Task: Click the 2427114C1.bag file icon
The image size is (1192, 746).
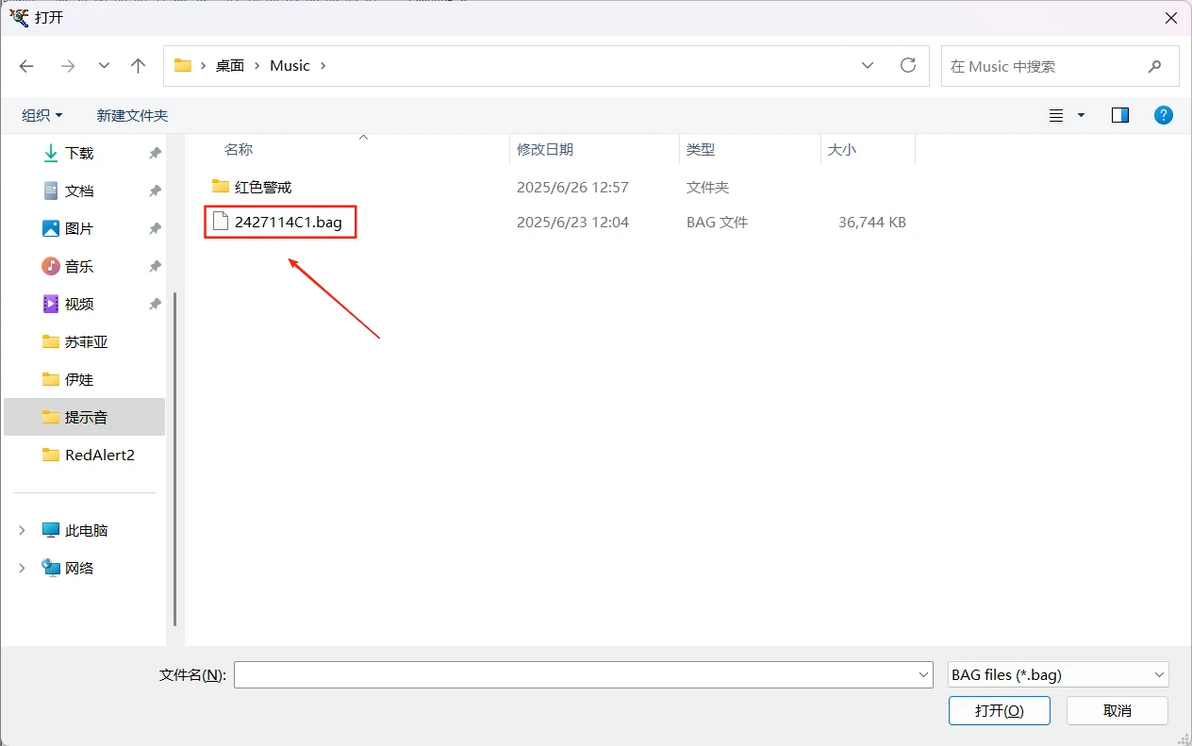Action: click(220, 221)
